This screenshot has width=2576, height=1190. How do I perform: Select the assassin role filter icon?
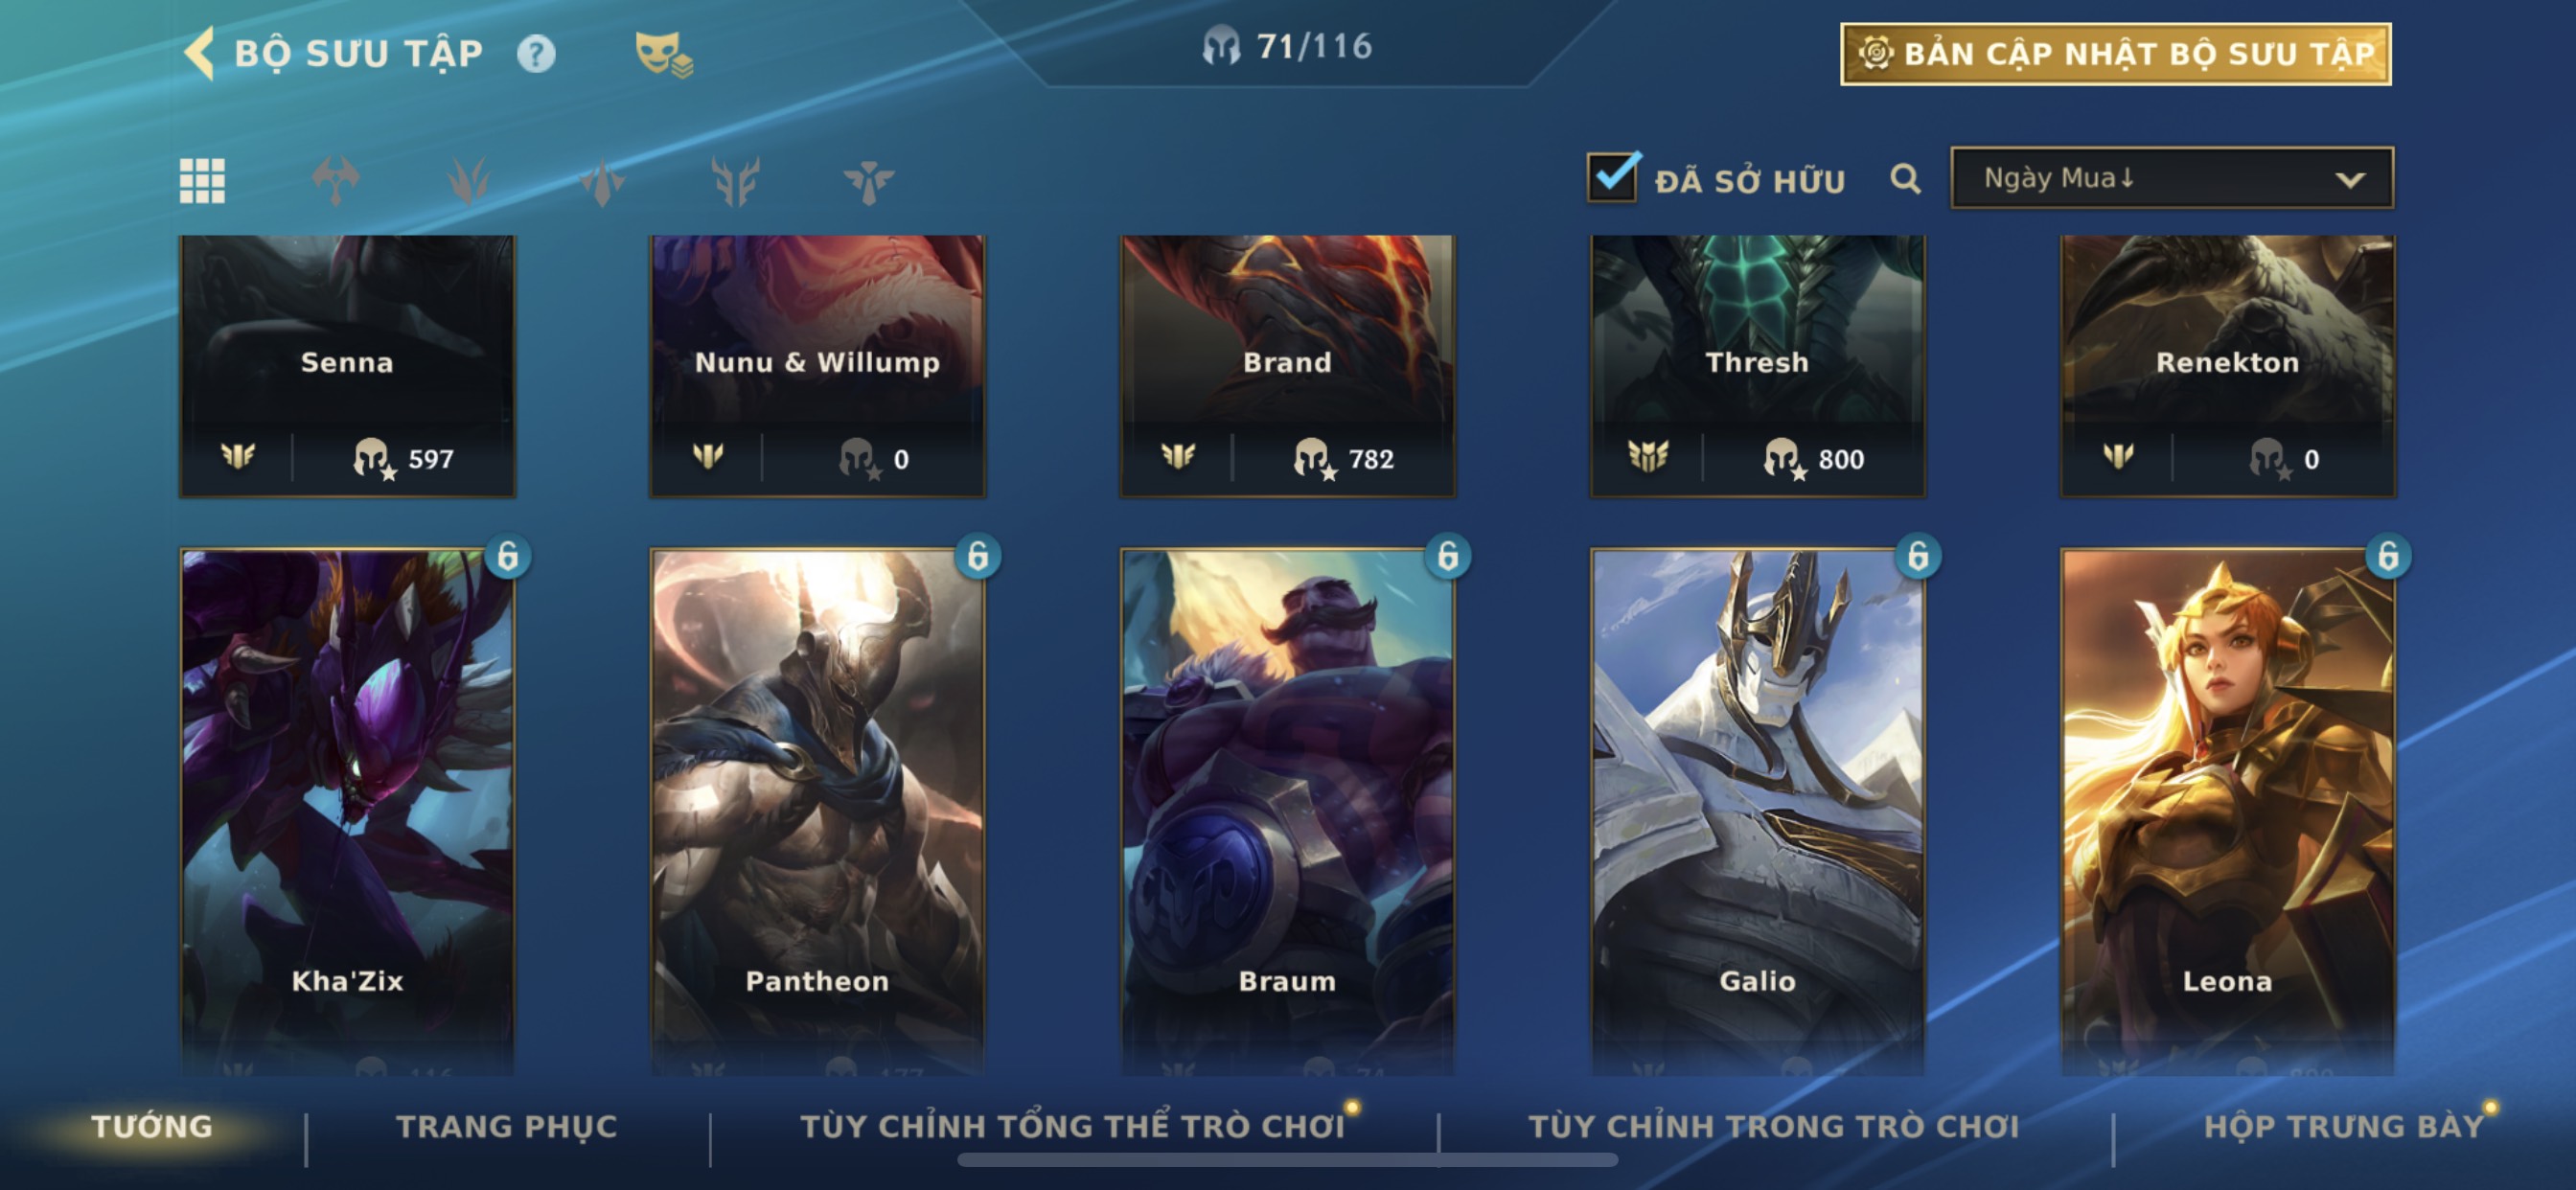[602, 181]
